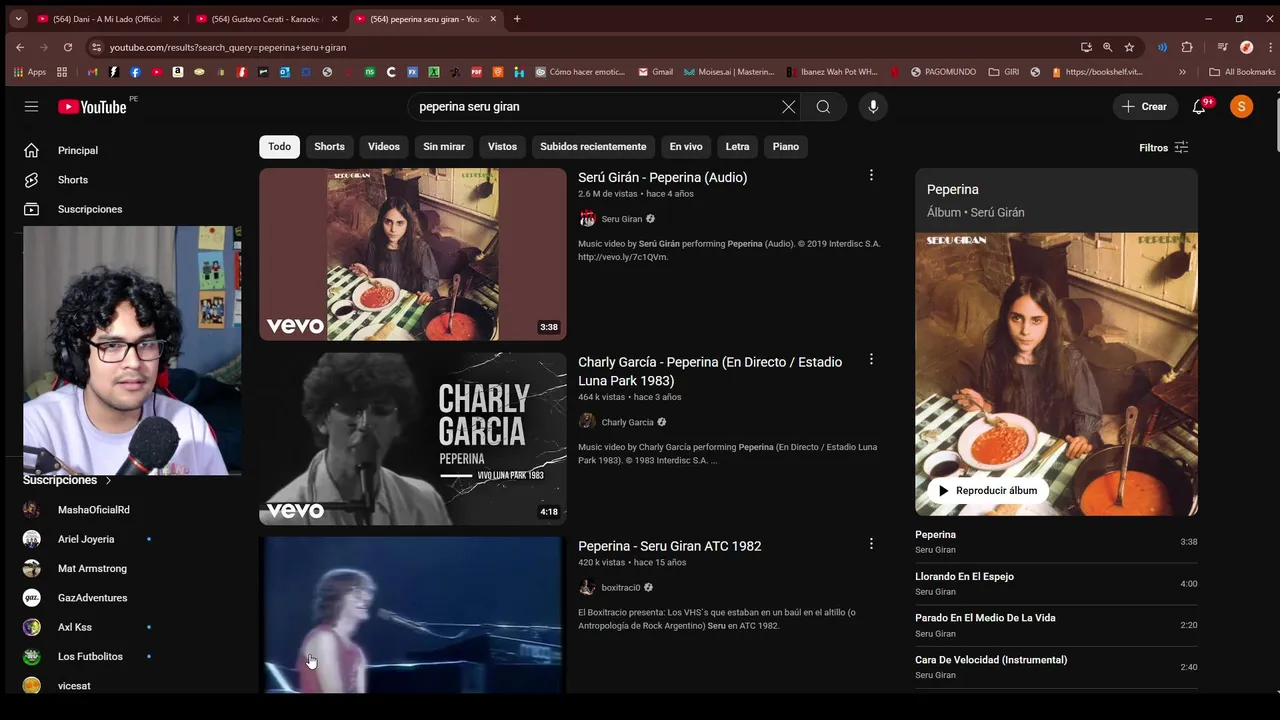Viewport: 1280px width, 720px height.
Task: Open the Apps bookmarks shortcut
Action: tap(29, 72)
